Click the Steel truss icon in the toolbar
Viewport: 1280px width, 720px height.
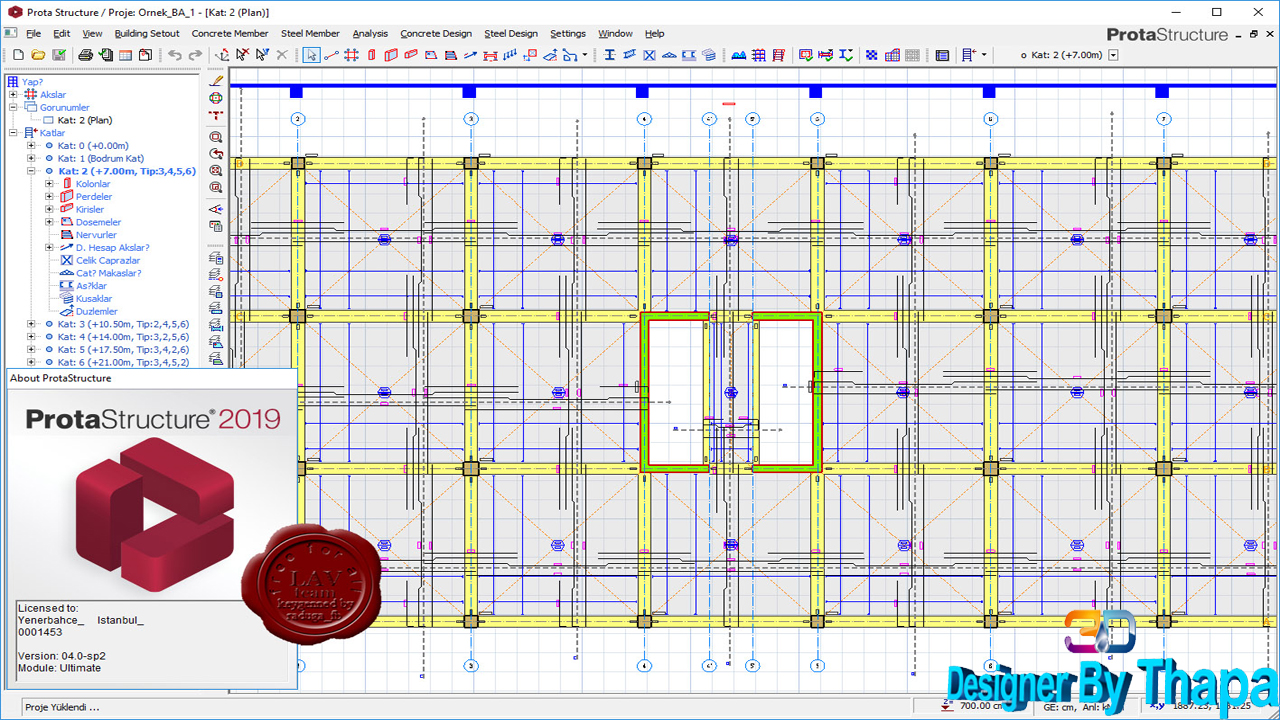(x=669, y=55)
